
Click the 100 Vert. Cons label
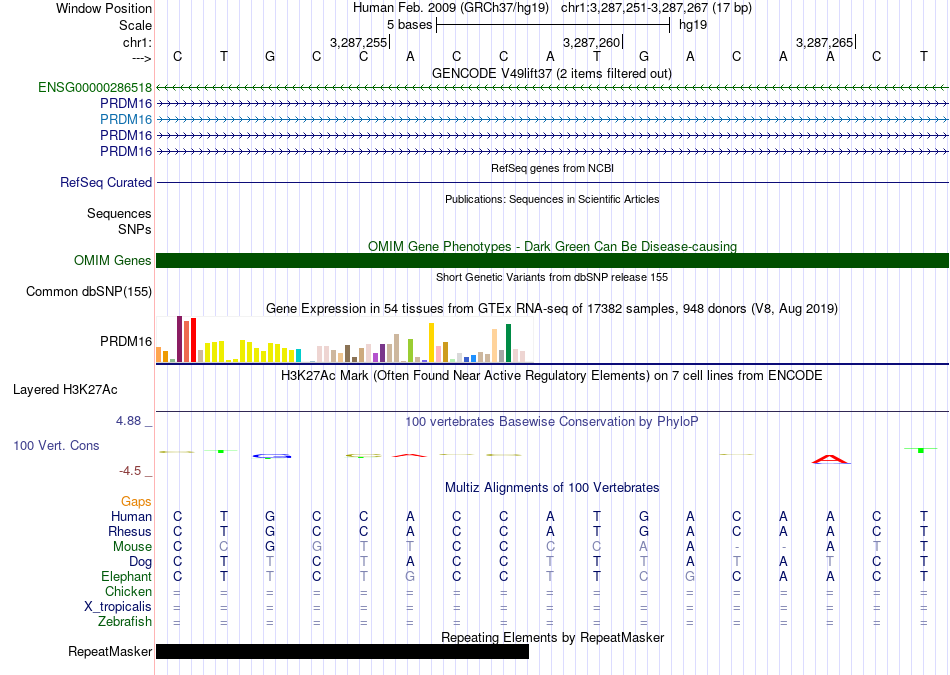pyautogui.click(x=56, y=445)
